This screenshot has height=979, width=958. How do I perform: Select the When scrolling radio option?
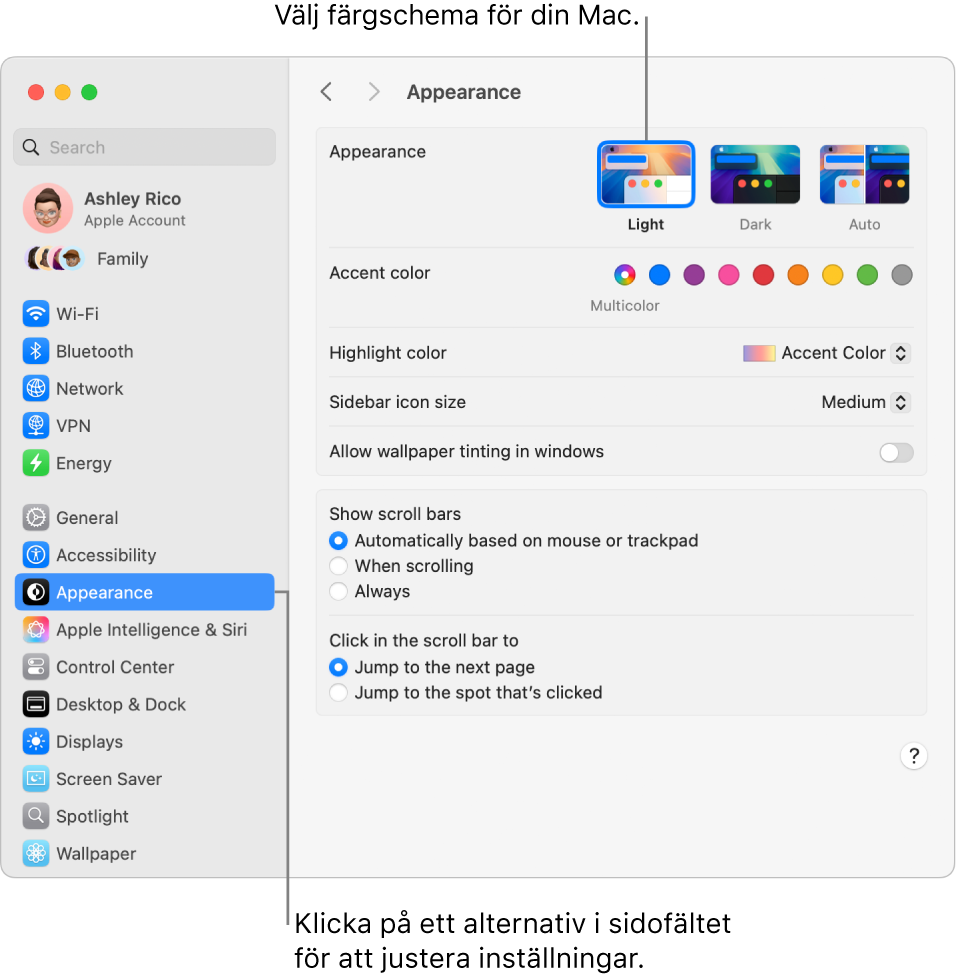(x=340, y=565)
